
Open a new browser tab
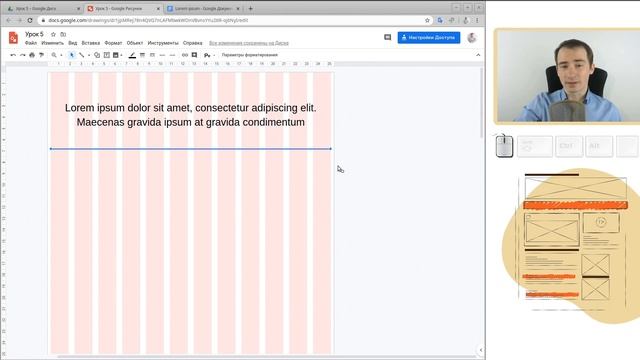pos(250,8)
